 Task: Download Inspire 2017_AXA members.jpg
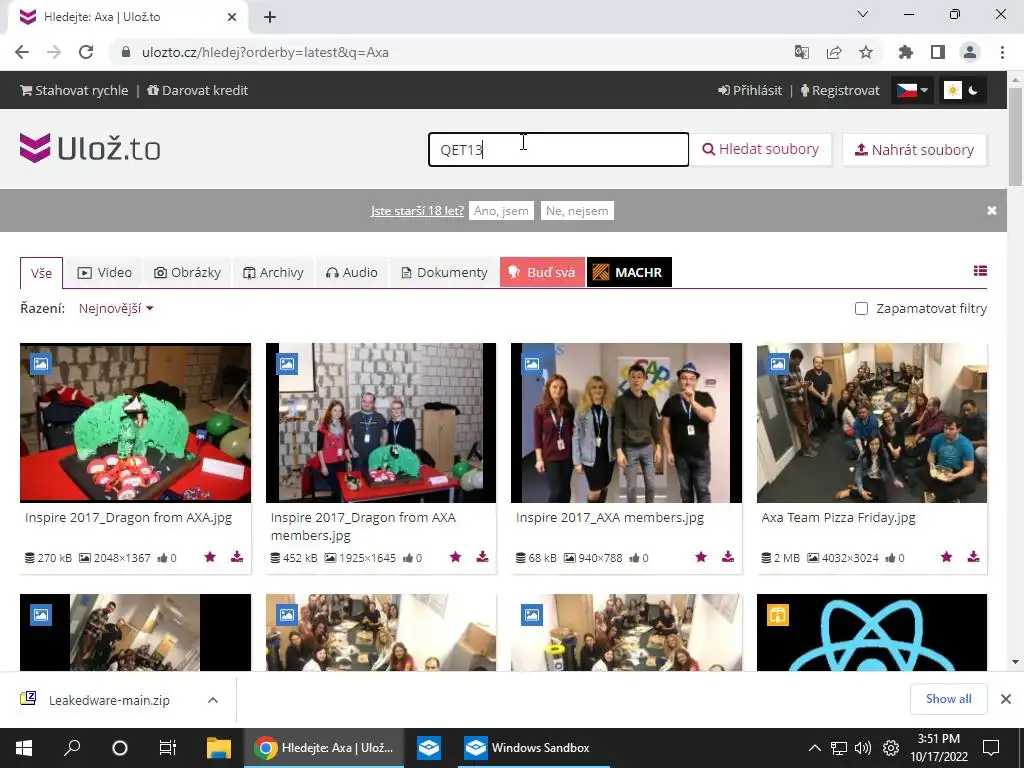click(728, 557)
